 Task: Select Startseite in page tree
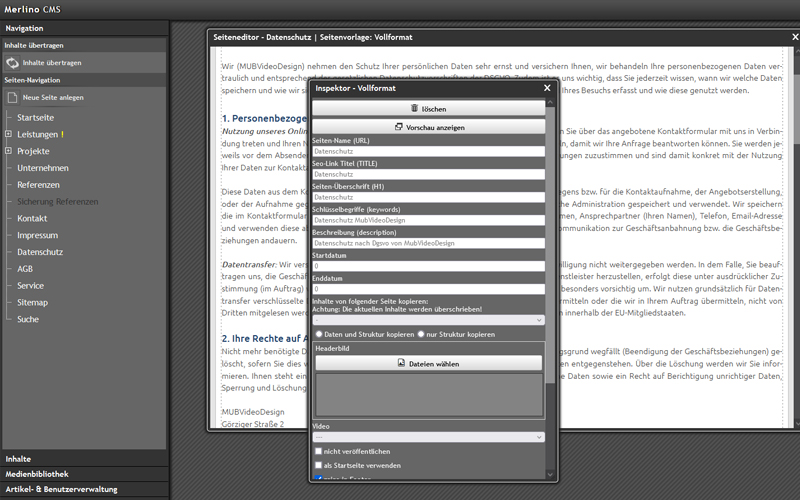pos(35,117)
